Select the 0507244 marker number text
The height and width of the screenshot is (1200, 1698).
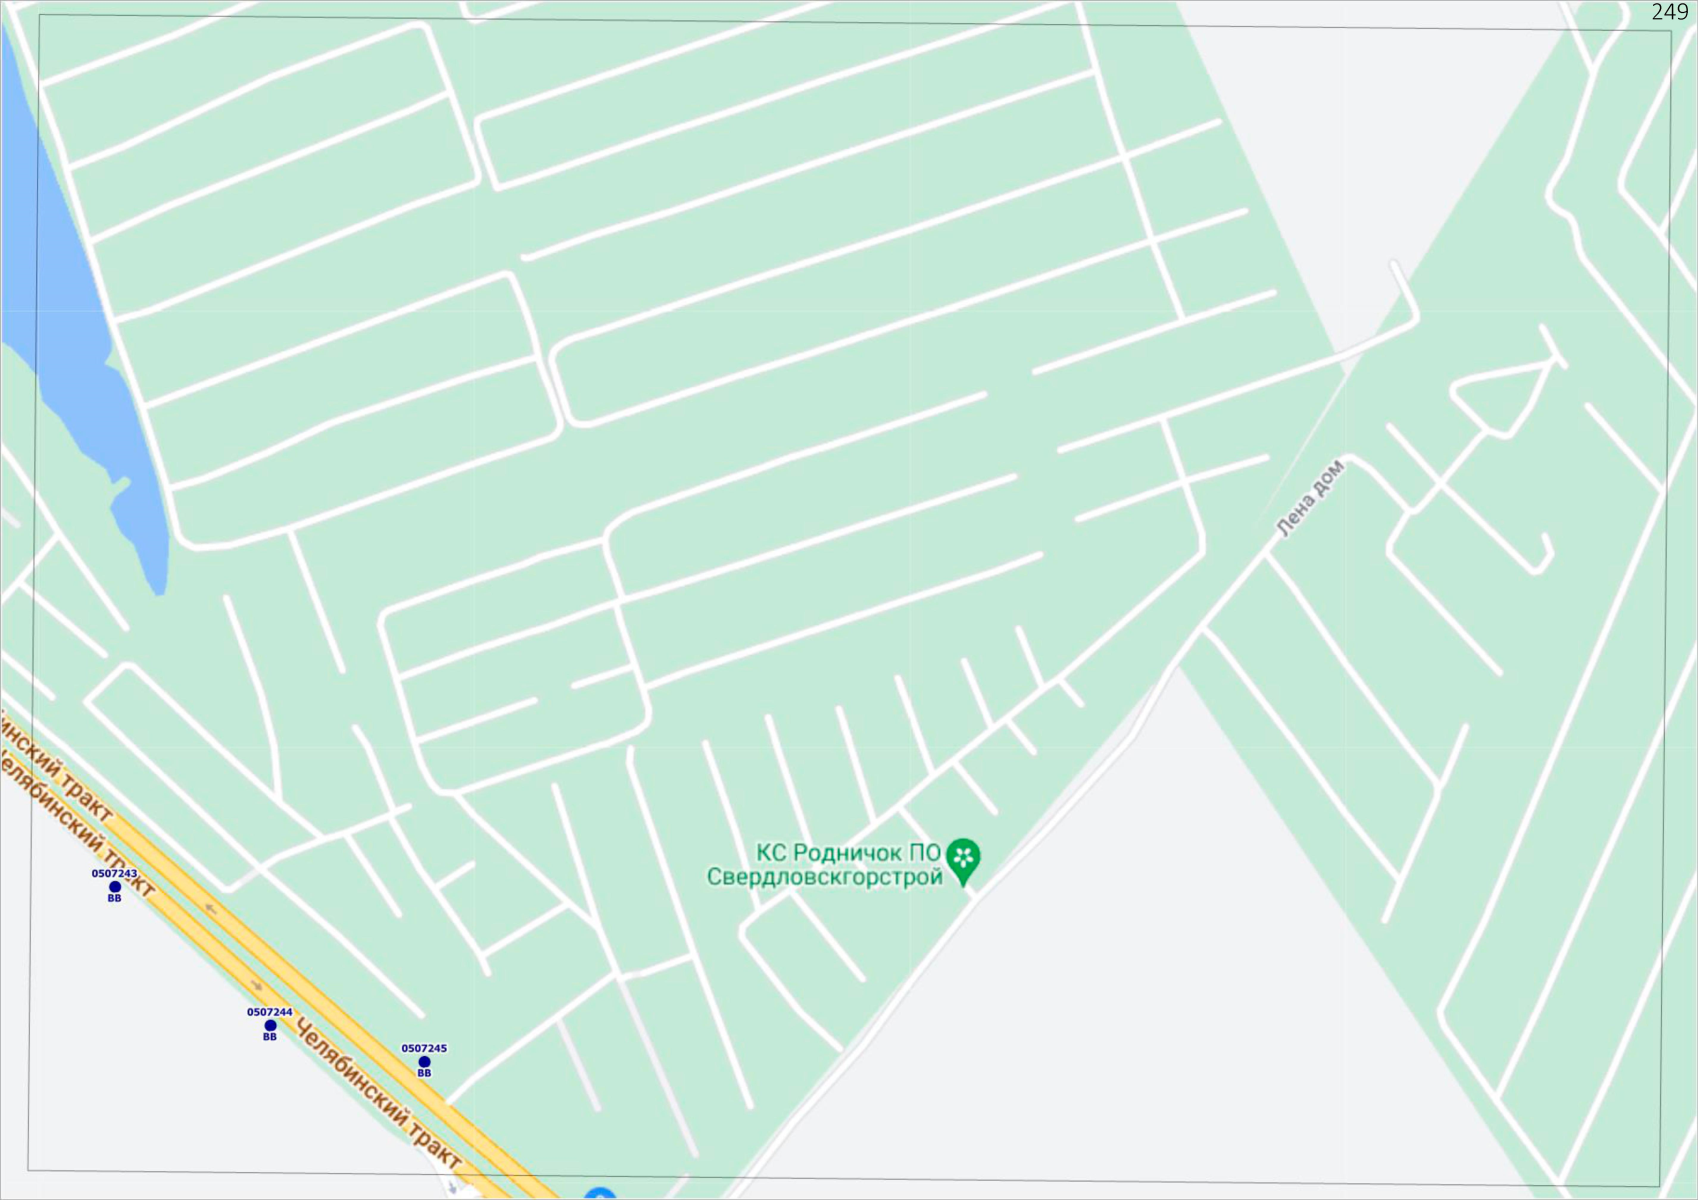click(x=270, y=1012)
